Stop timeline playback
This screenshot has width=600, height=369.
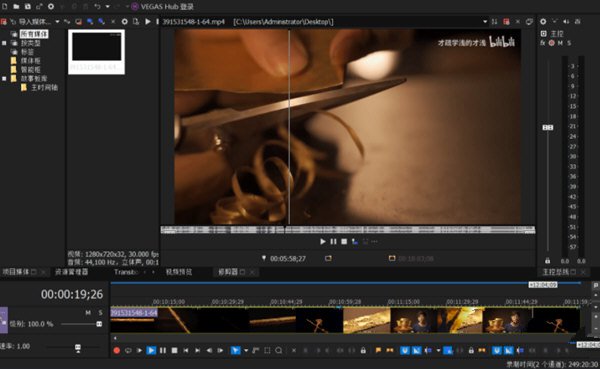click(x=174, y=350)
